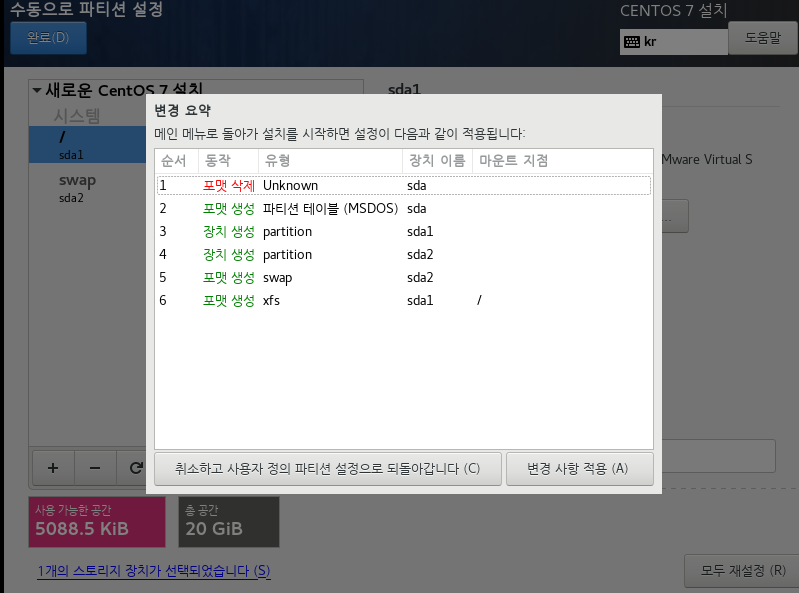Click the plus icon to add partition
Screen dimensions: 799x593
click(x=53, y=468)
